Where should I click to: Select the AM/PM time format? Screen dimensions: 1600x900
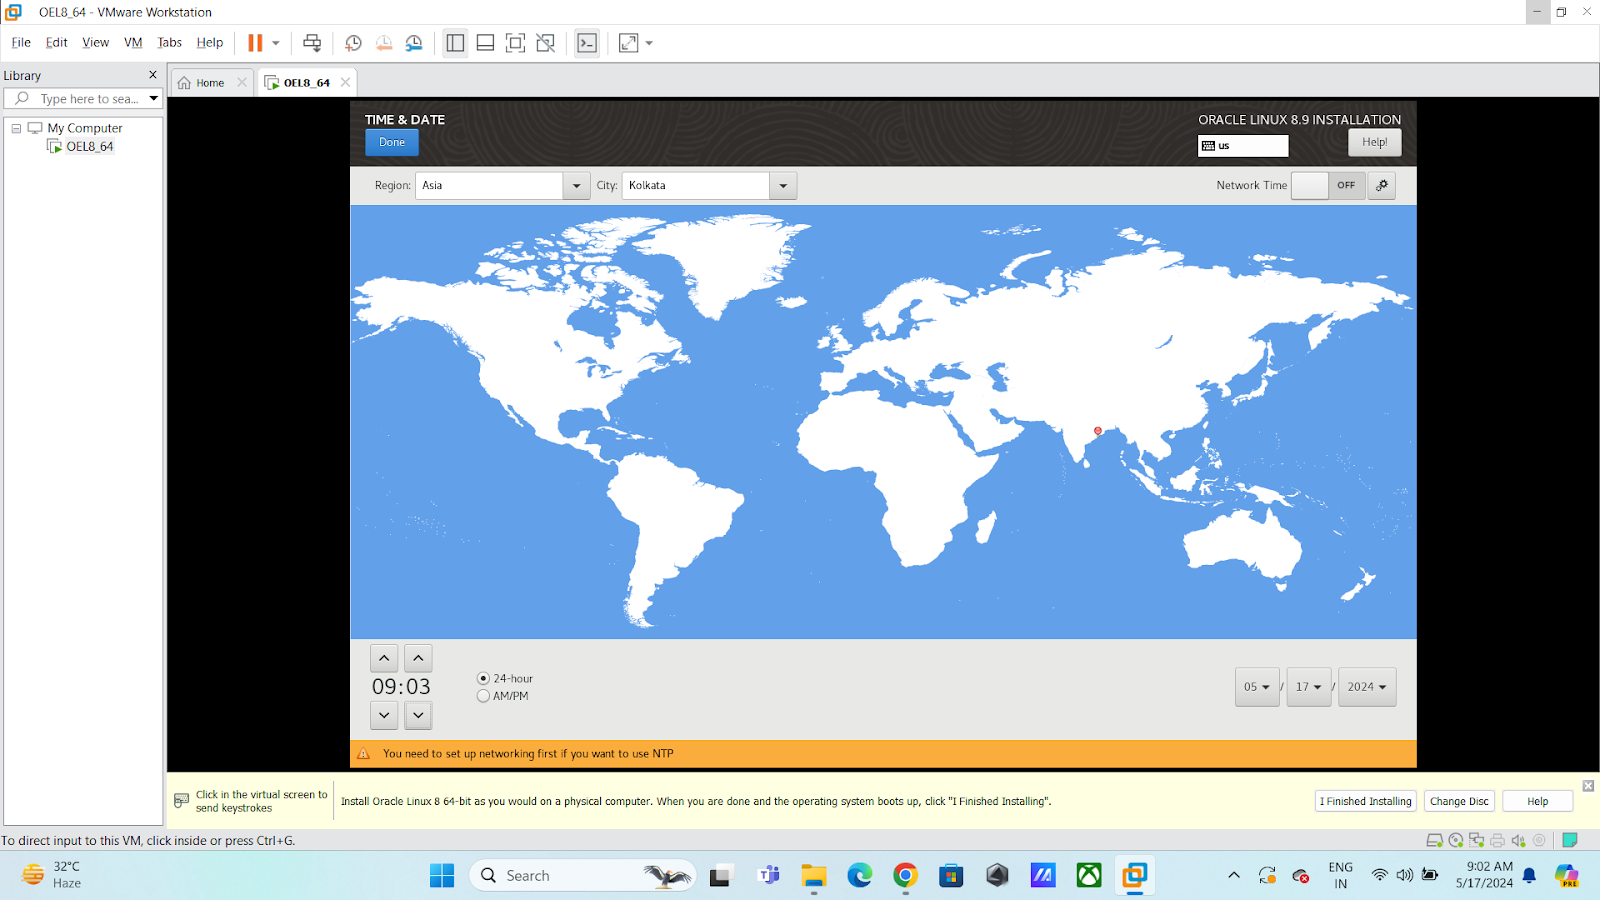pos(503,696)
